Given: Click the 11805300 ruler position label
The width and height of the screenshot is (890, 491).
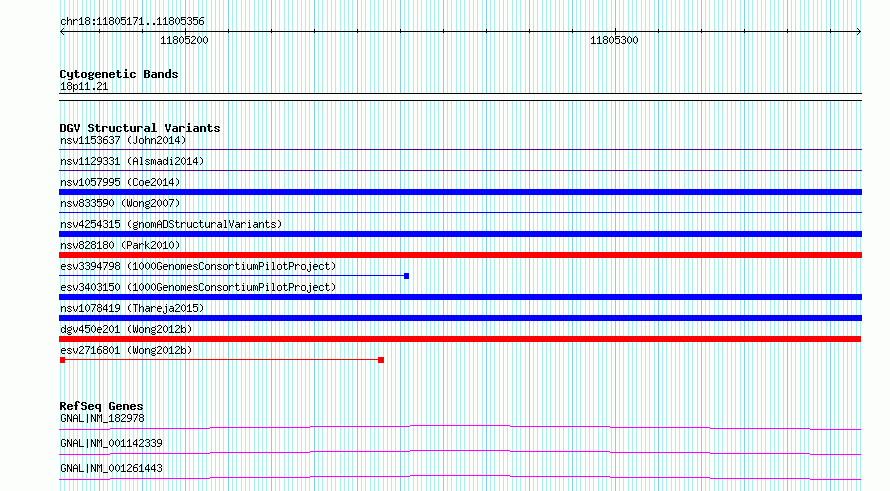Looking at the screenshot, I should [x=614, y=40].
